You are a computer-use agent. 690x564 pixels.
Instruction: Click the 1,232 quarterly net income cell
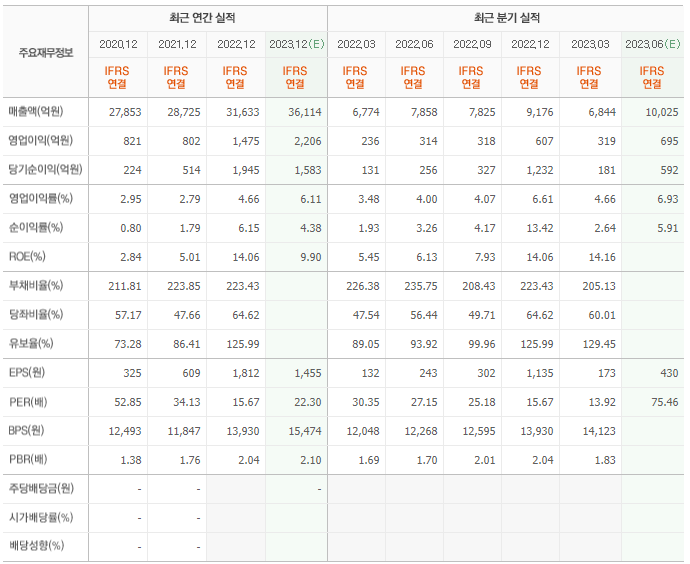[540, 170]
